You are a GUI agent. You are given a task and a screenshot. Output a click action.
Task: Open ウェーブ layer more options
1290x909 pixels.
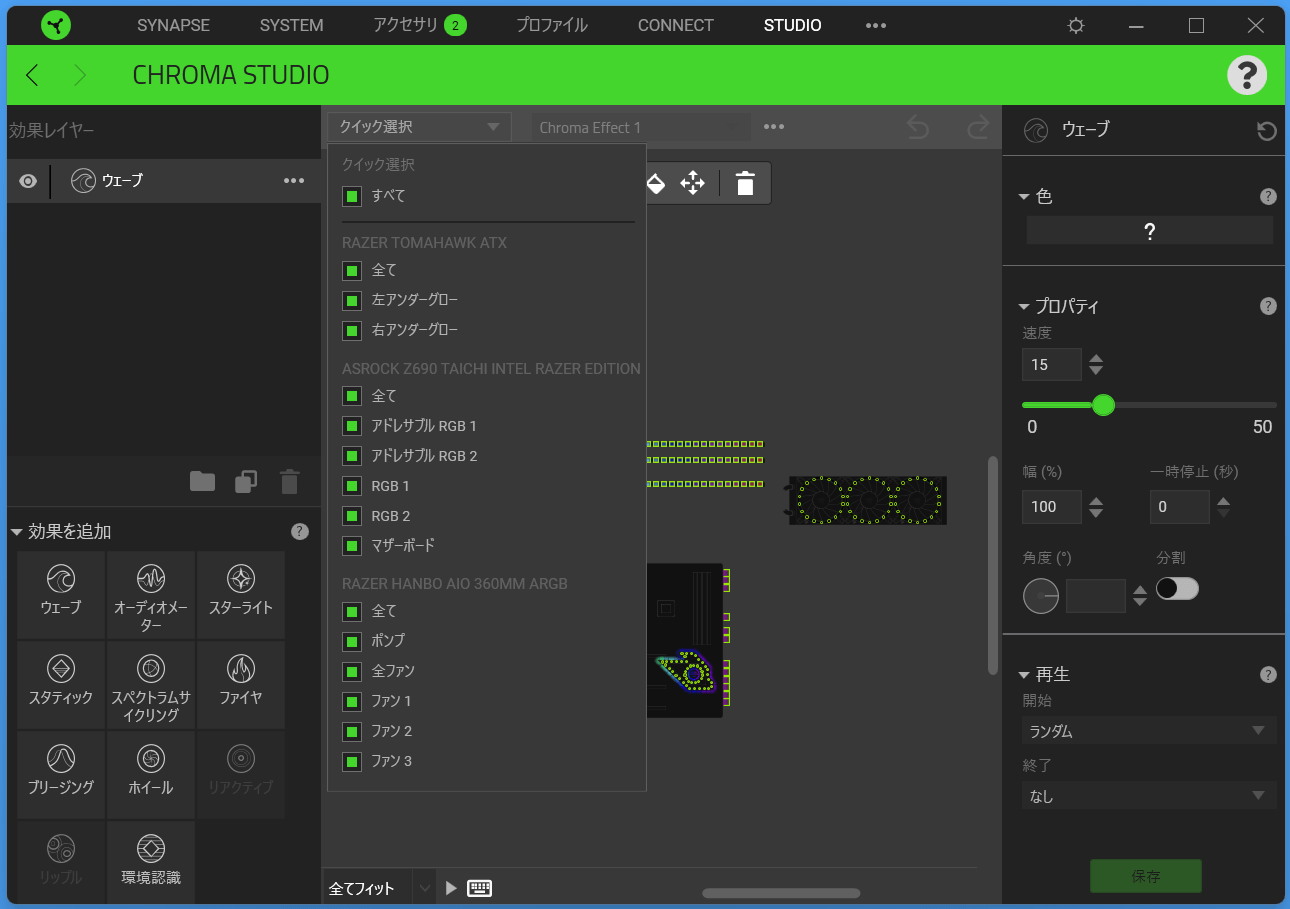point(294,181)
